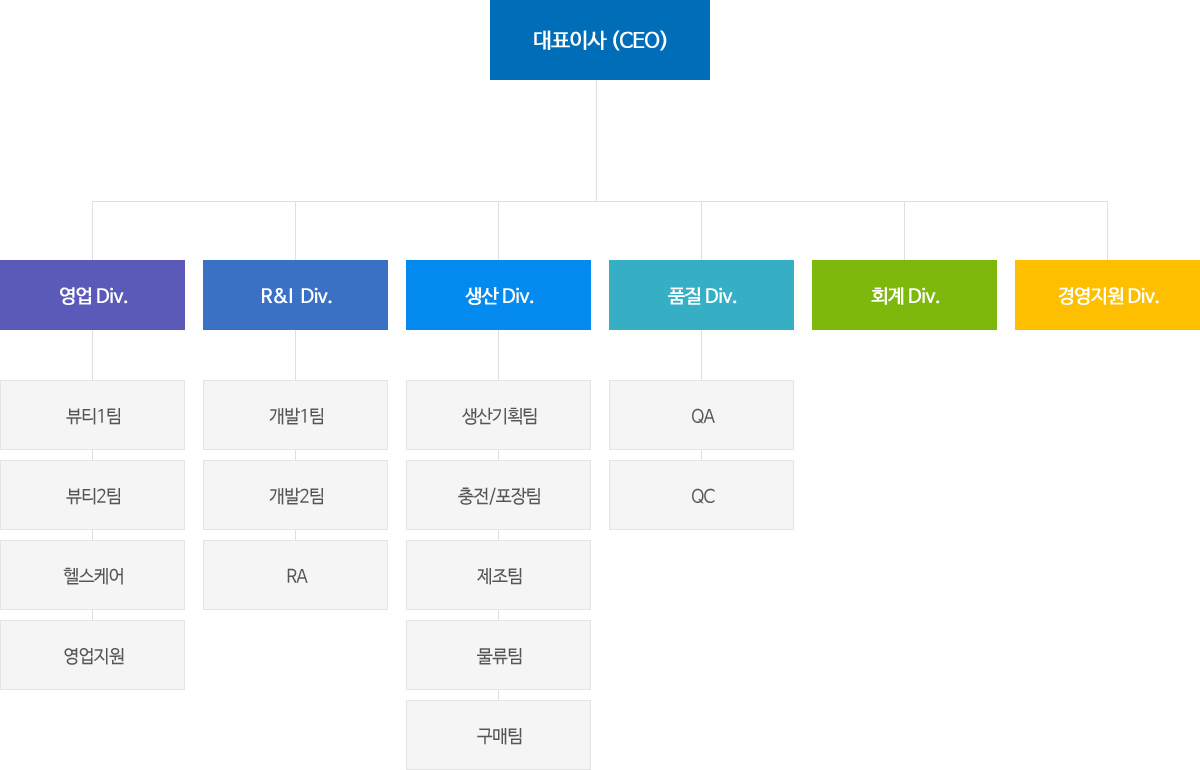Click the R&I Div. division box
Image resolution: width=1200 pixels, height=770 pixels.
coord(295,295)
